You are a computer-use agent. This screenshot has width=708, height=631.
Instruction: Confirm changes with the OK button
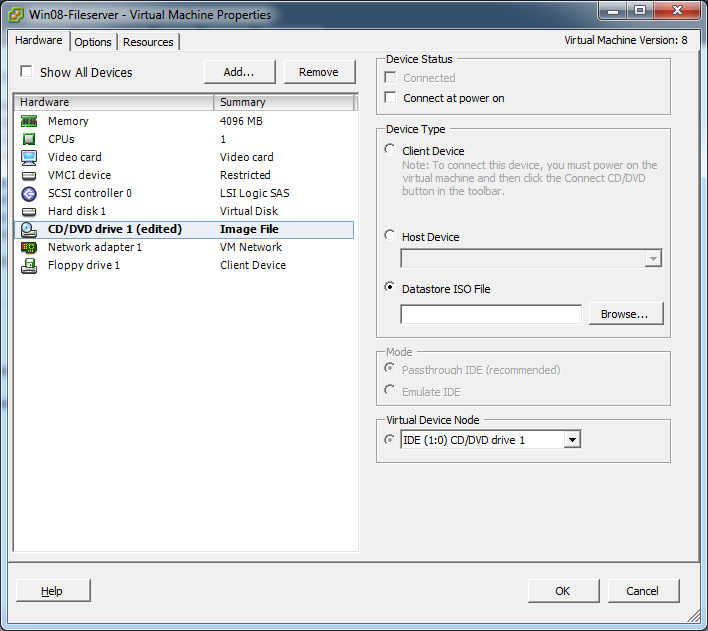[563, 591]
